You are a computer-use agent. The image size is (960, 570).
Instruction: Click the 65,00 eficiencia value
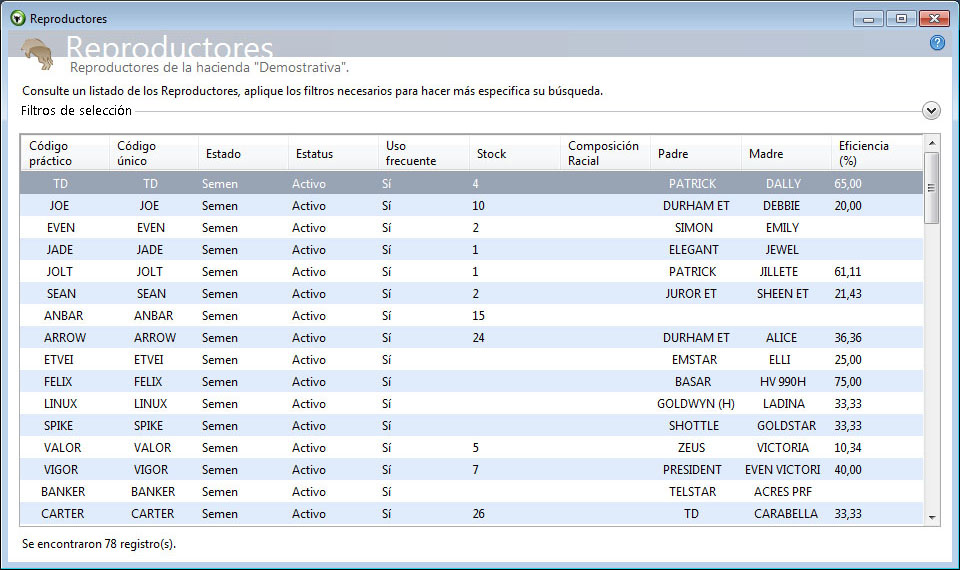coord(848,184)
